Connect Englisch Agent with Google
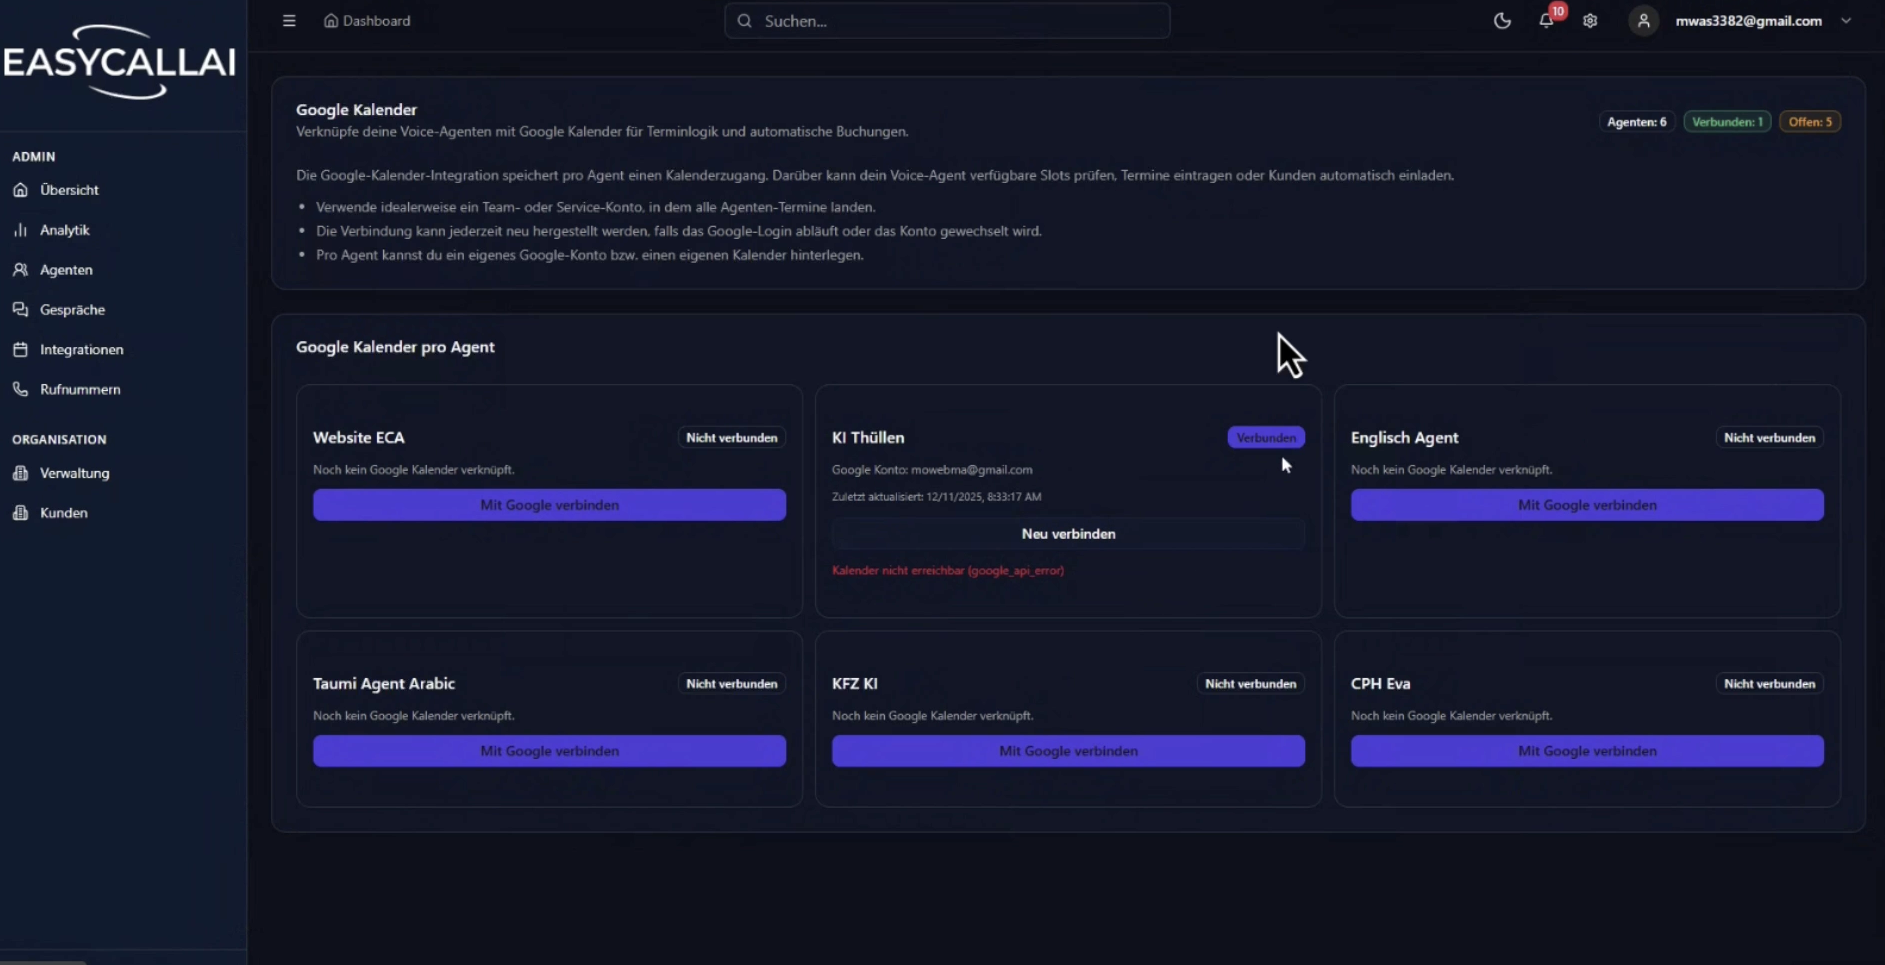This screenshot has height=965, width=1885. click(1586, 505)
